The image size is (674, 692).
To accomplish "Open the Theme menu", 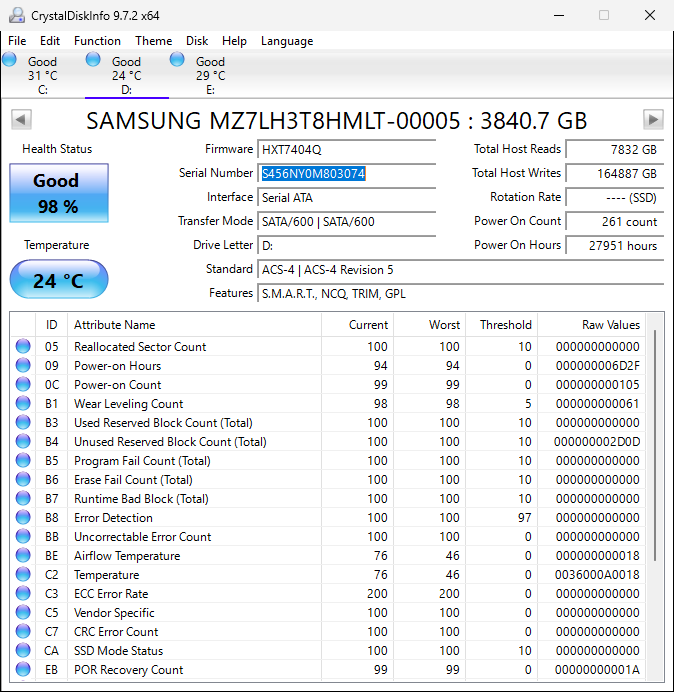I will (x=154, y=41).
